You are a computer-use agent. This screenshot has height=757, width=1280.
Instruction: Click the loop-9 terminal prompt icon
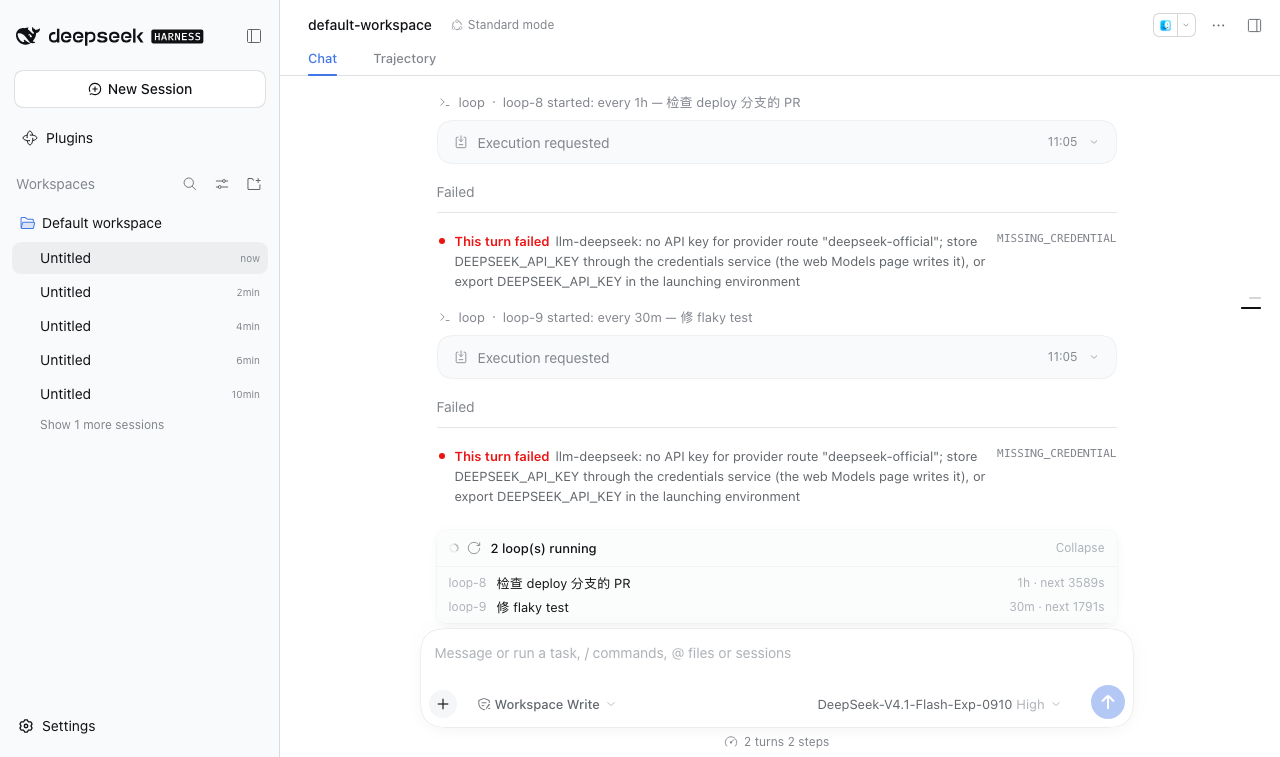coord(444,317)
